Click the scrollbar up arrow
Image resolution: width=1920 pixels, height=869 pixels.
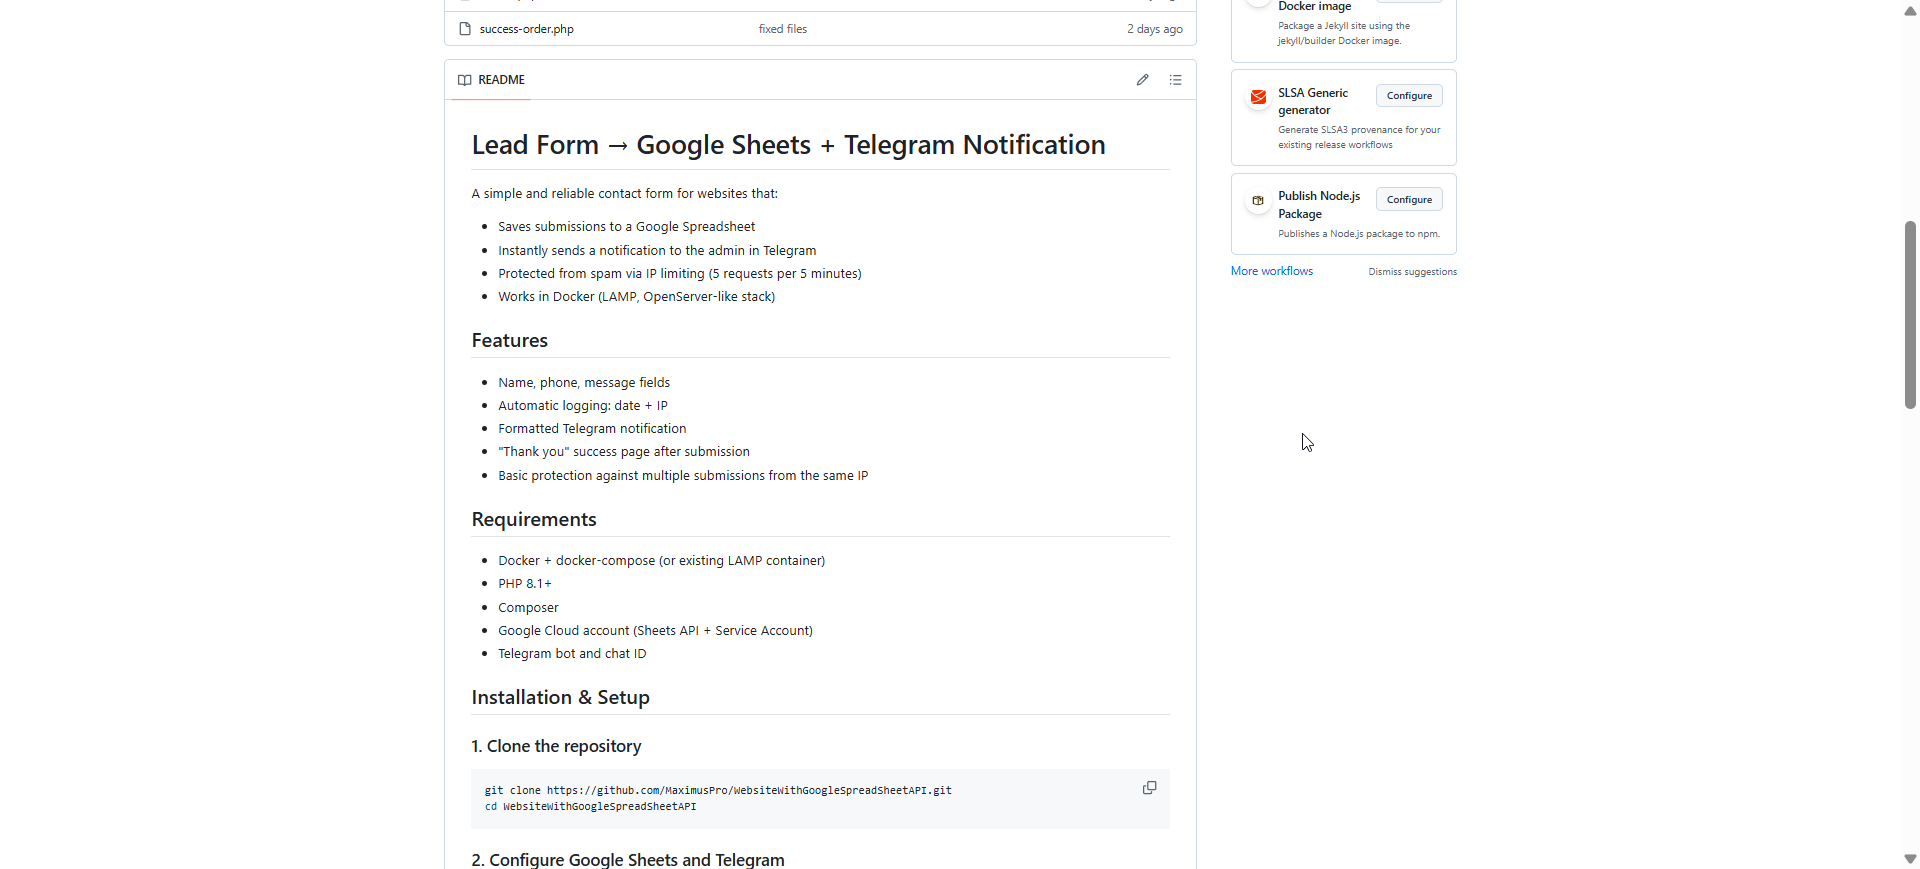[1910, 11]
